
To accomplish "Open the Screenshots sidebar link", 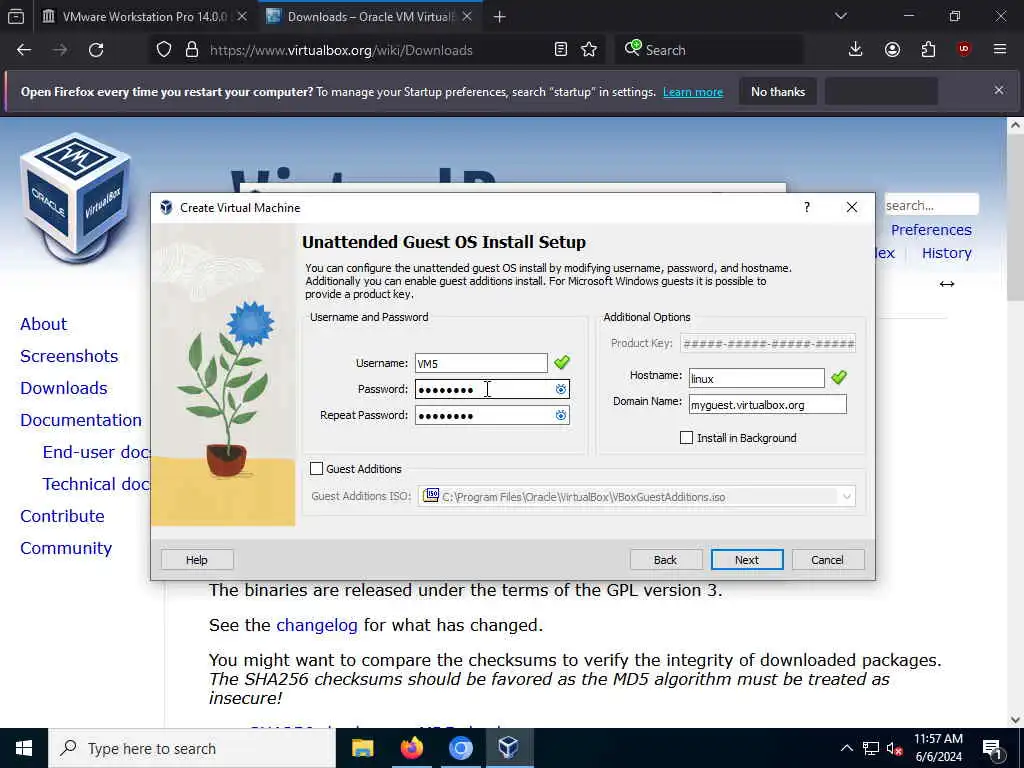I will coord(69,356).
